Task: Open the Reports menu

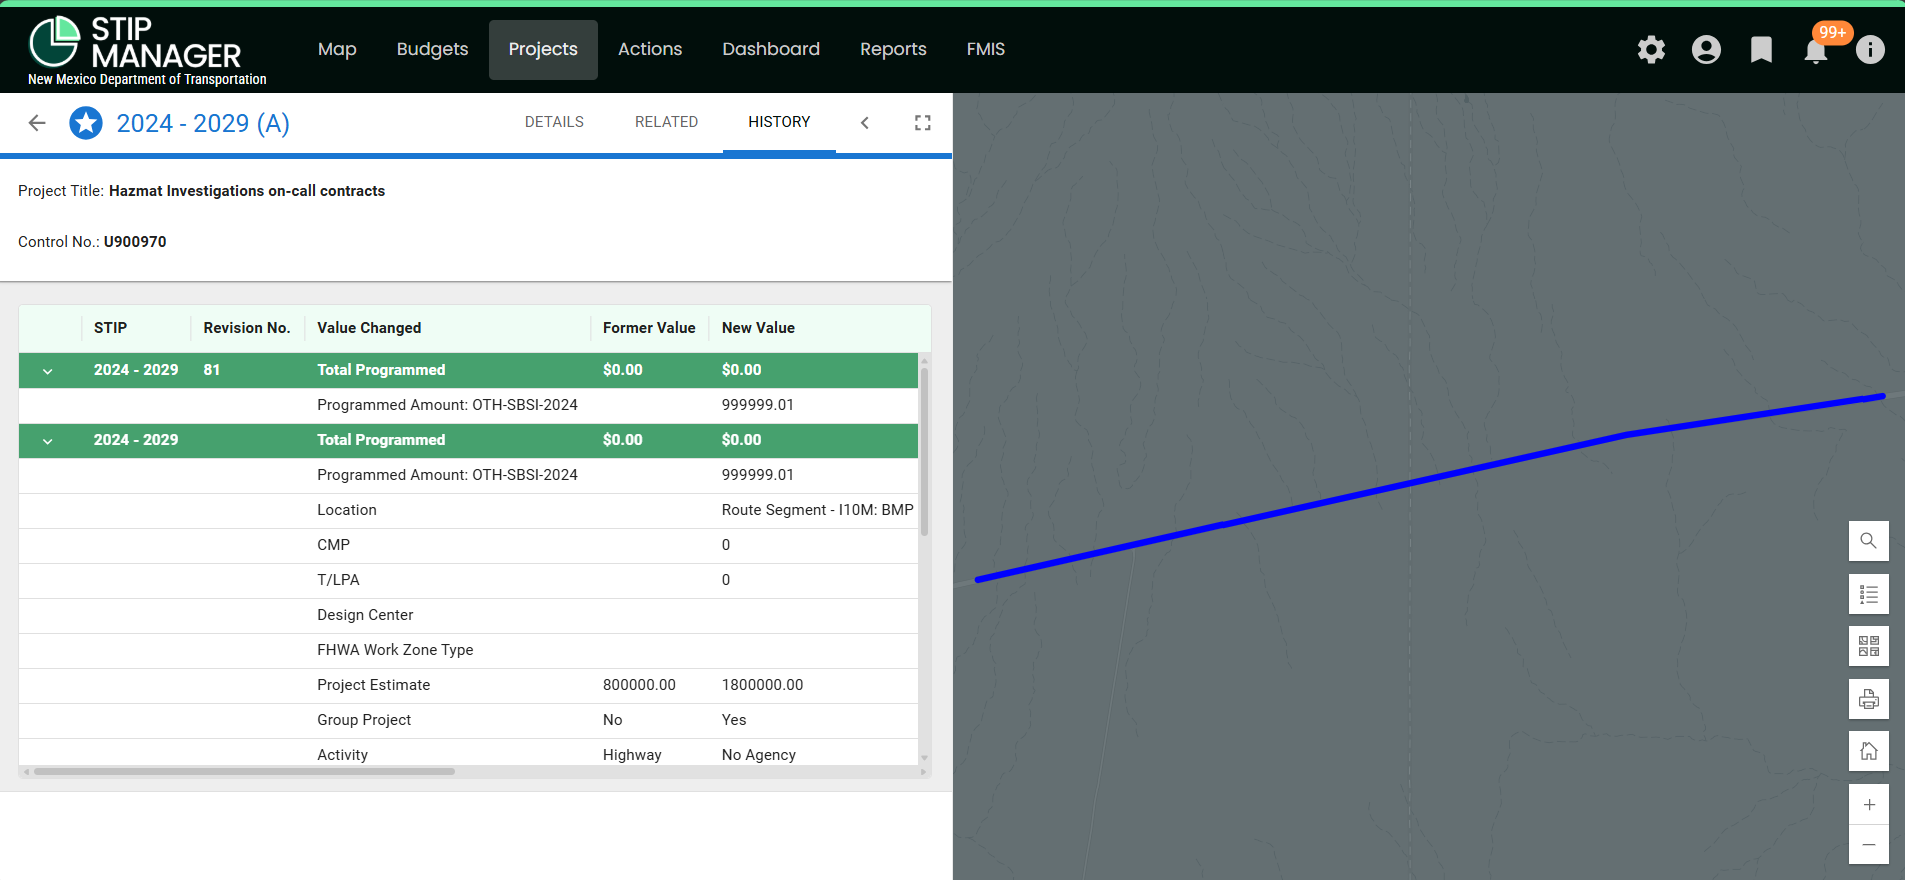Action: (893, 49)
